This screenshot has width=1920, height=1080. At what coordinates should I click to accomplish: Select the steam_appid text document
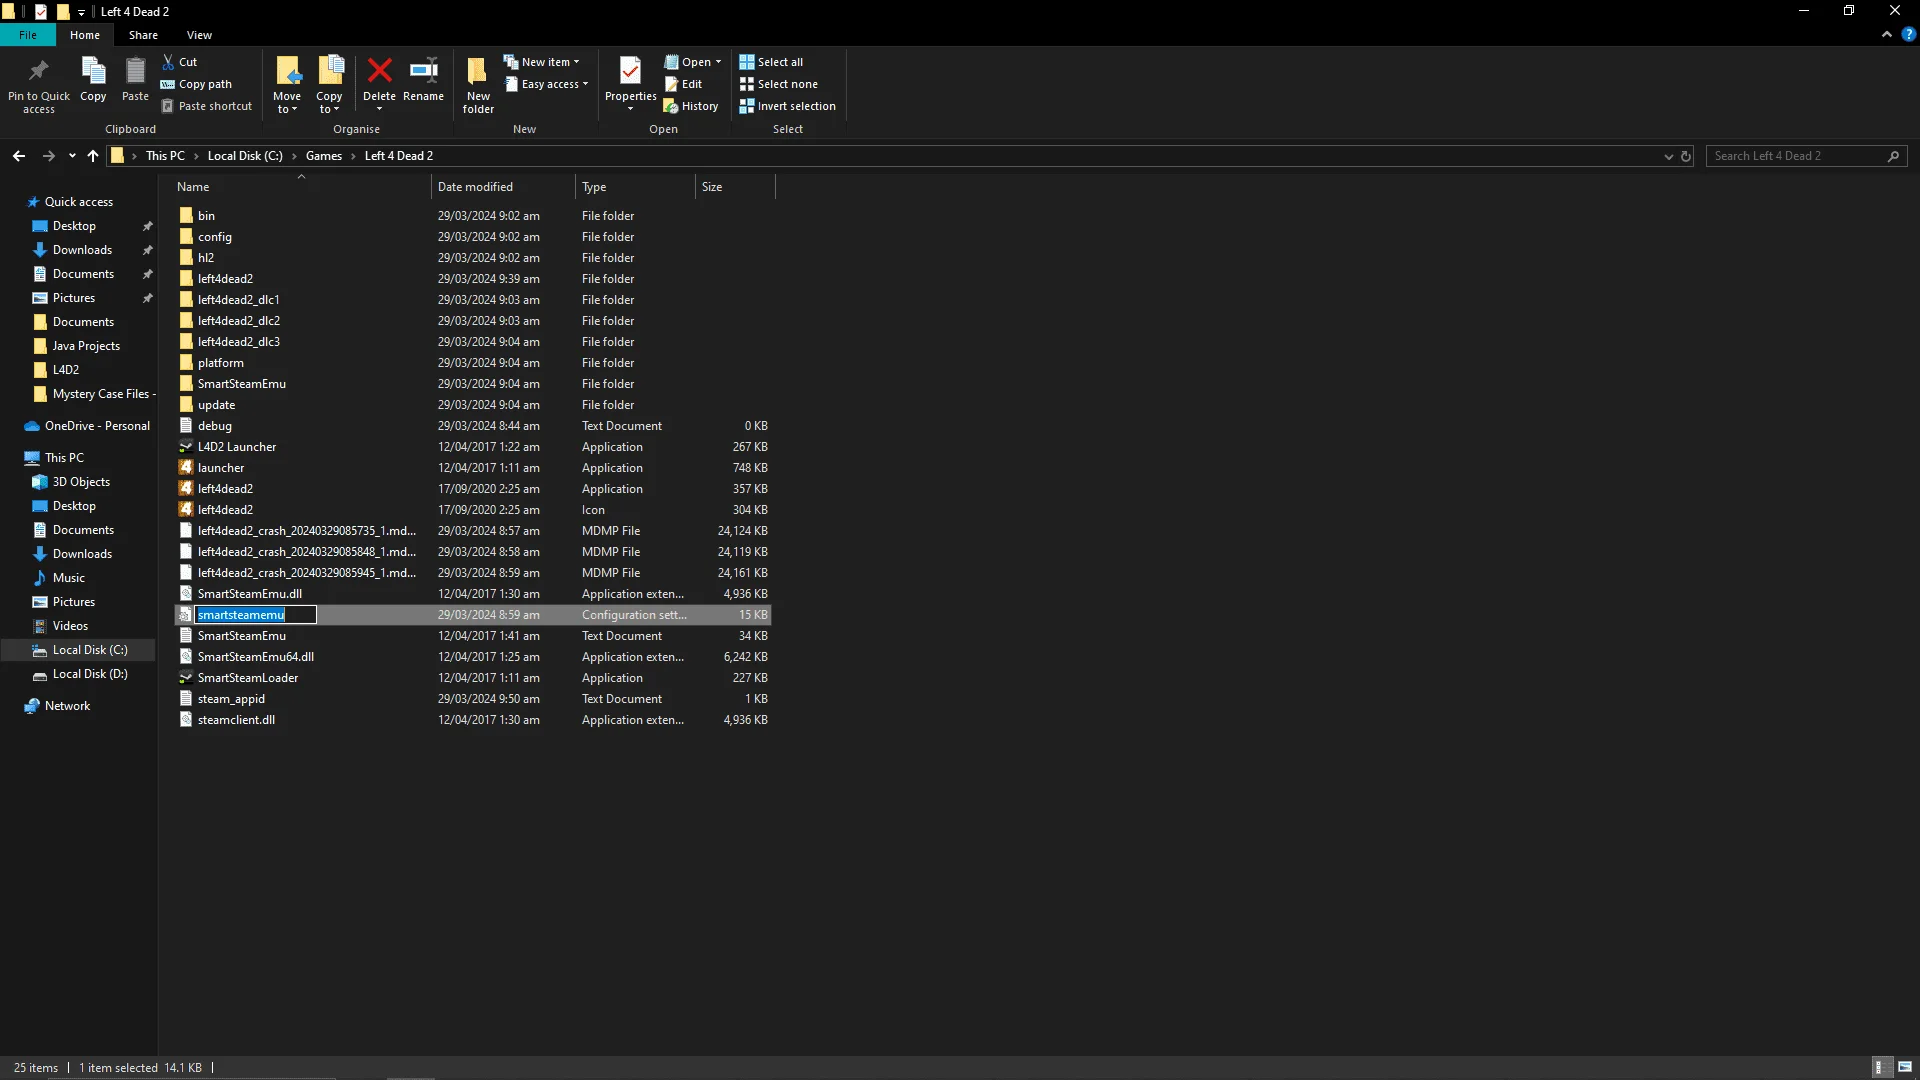tap(231, 699)
